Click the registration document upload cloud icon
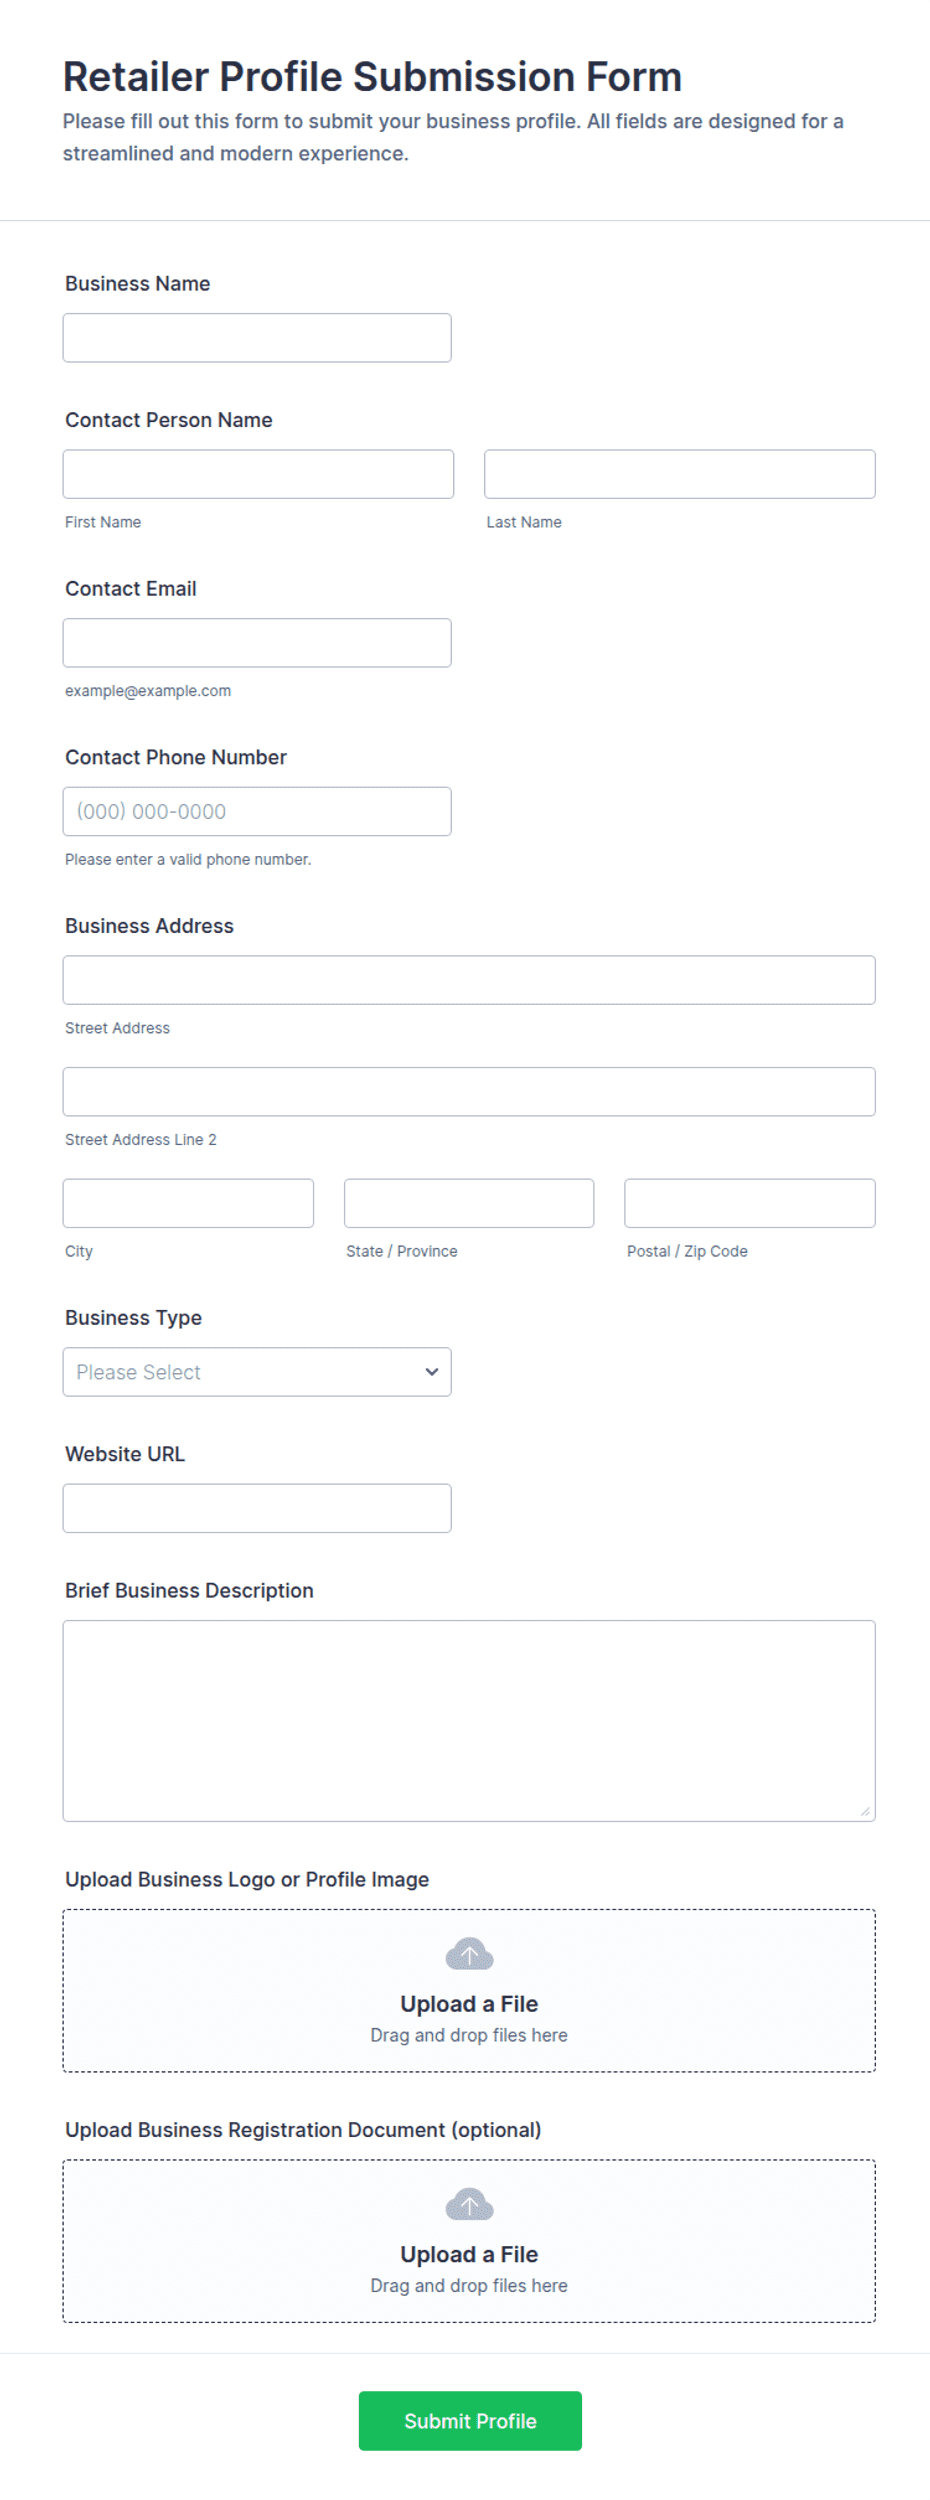Screen dimensions: 930x2500 (469, 2203)
